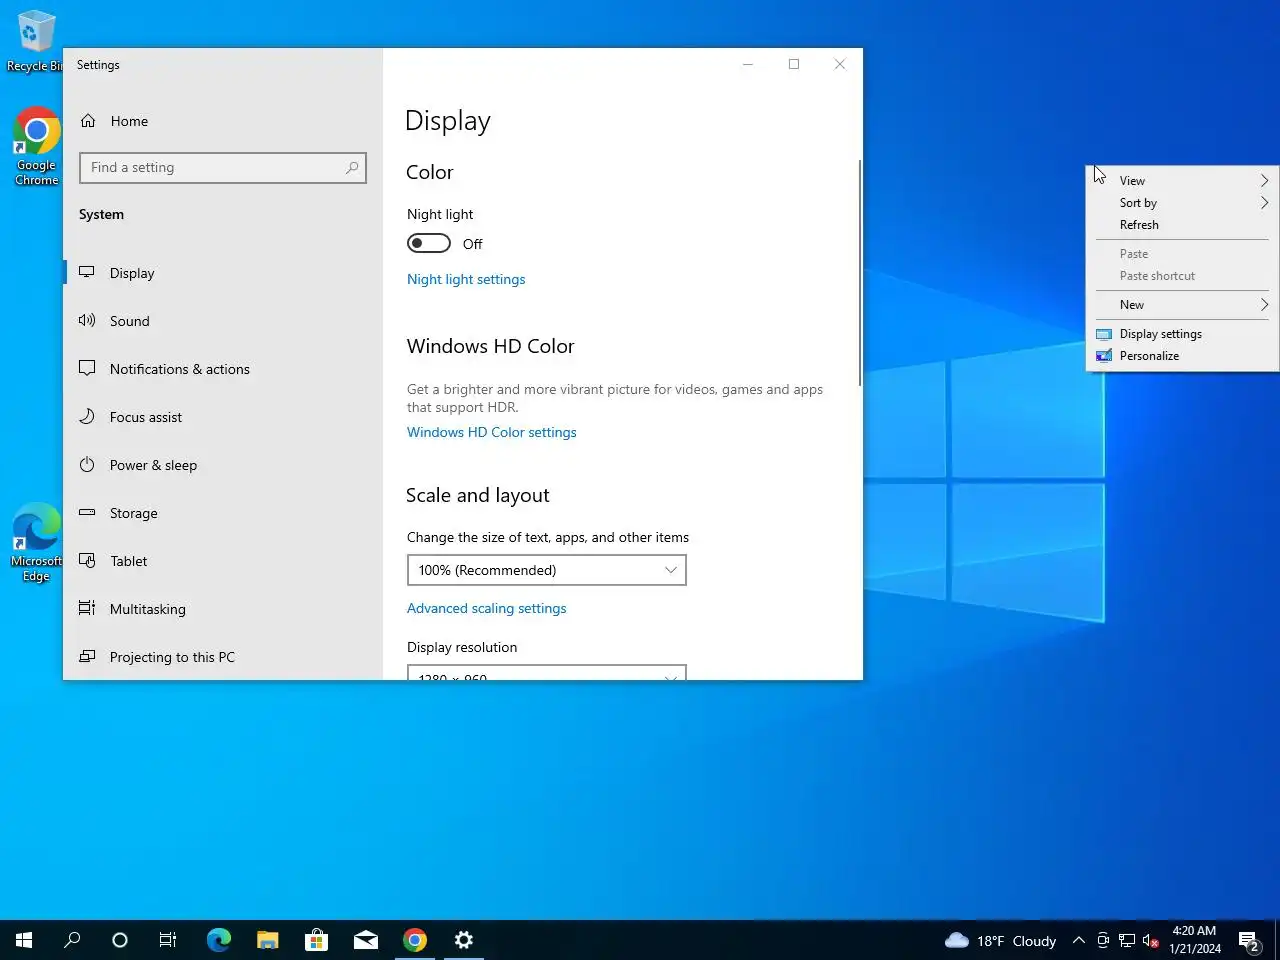Click the Tablet icon in sidebar
This screenshot has height=960, width=1280.
tap(87, 560)
